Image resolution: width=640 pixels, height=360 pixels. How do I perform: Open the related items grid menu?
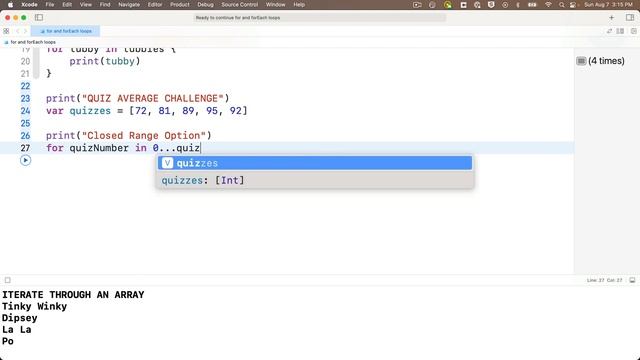pos(6,31)
